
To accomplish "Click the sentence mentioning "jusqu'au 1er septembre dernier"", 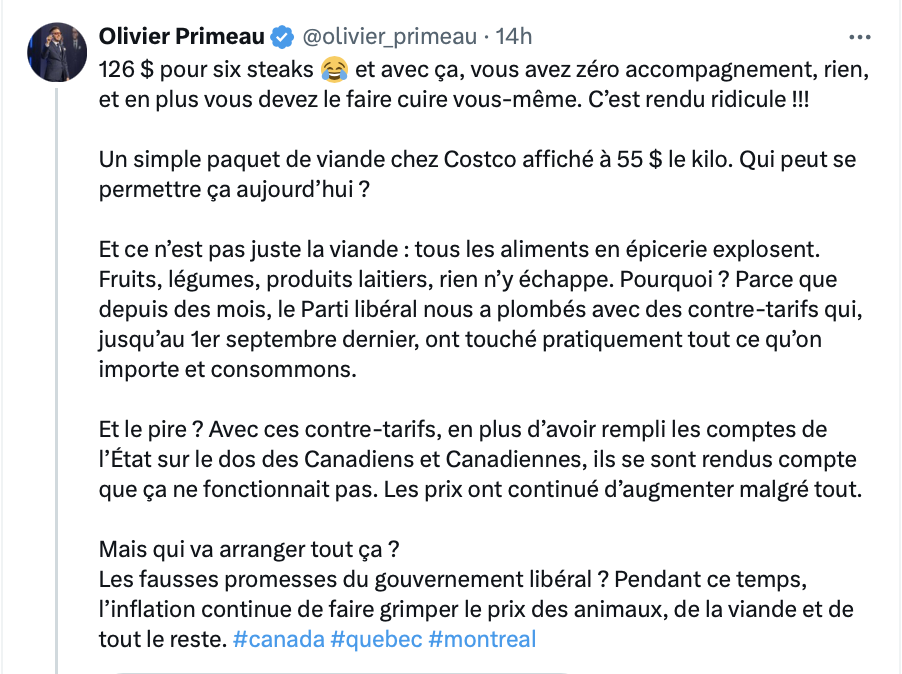I will pos(460,339).
